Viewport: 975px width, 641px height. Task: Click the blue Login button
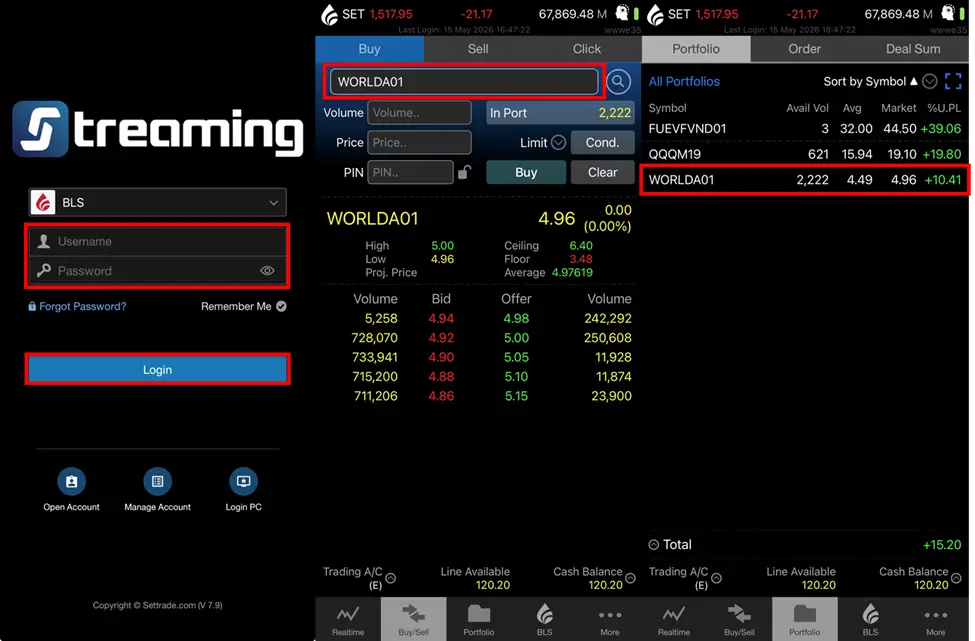pos(157,369)
